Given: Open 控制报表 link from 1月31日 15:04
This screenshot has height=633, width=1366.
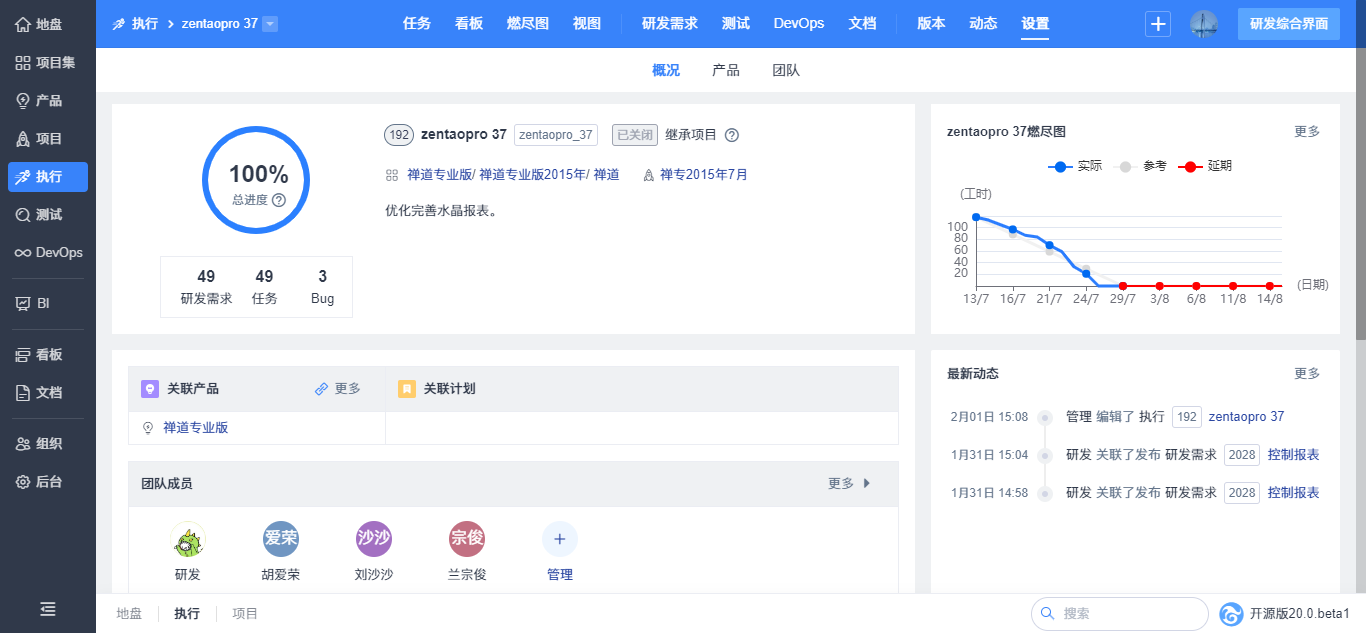Looking at the screenshot, I should [x=1294, y=454].
